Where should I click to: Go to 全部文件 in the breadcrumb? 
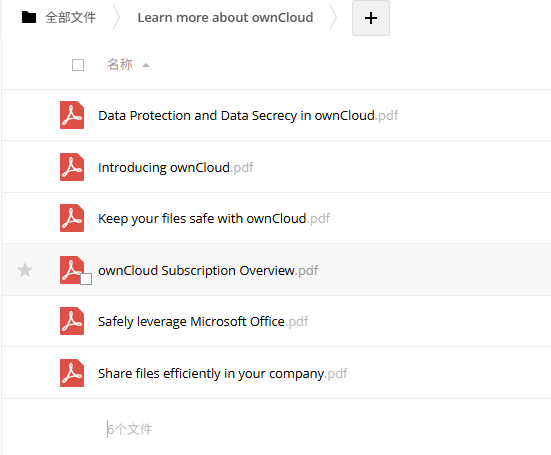[70, 17]
